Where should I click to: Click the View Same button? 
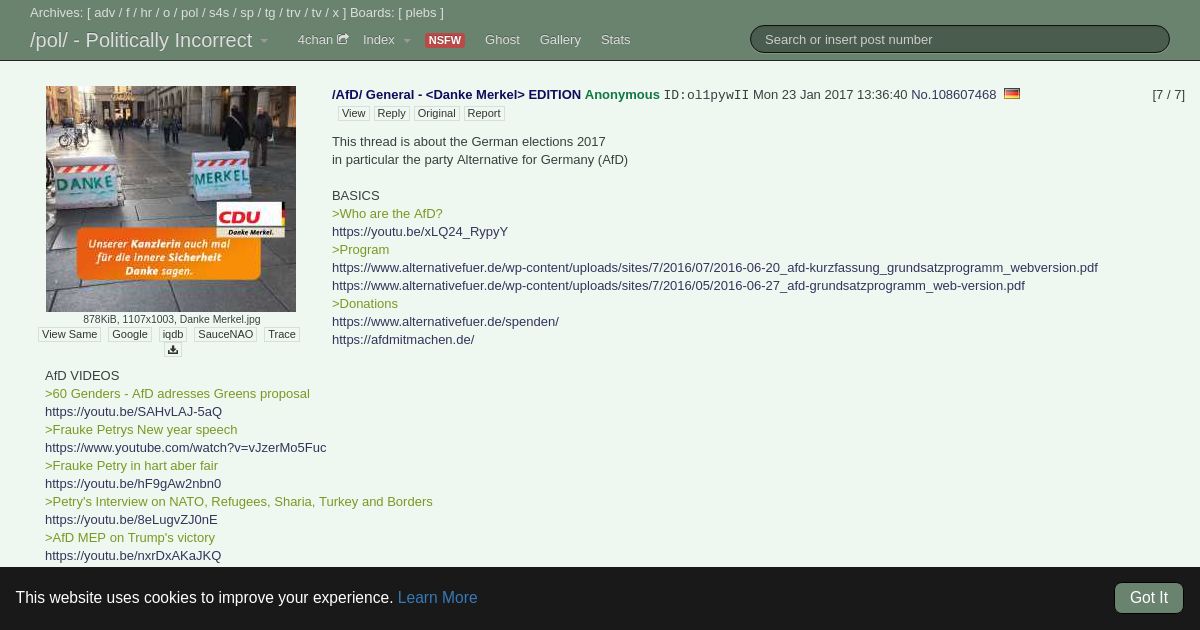pyautogui.click(x=70, y=334)
